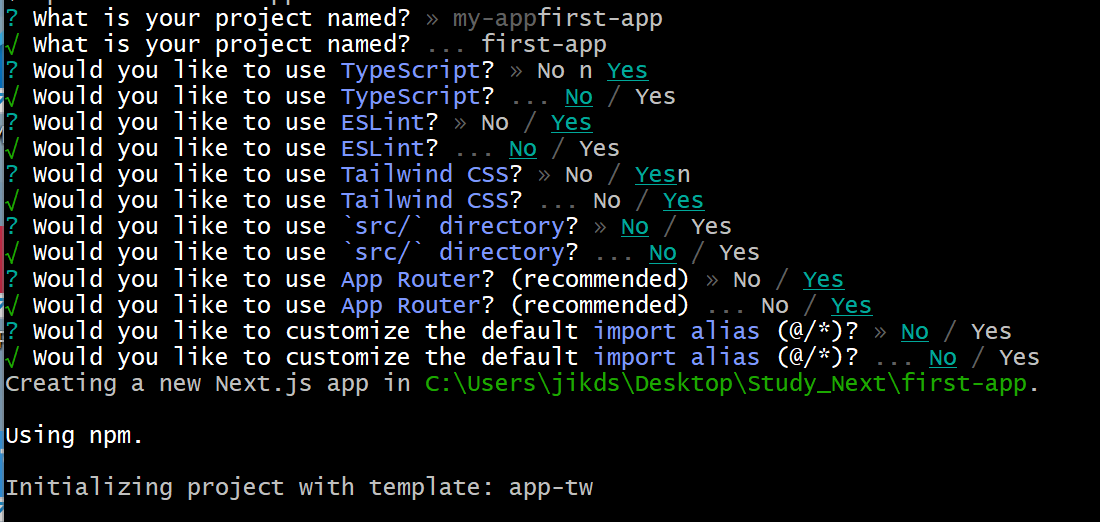Click the 'app-tw' template name
Viewport: 1100px width, 522px height.
551,488
